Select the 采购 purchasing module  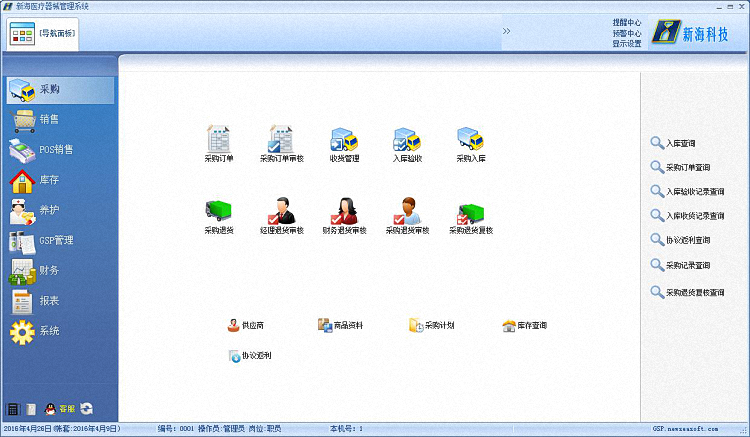(60, 89)
